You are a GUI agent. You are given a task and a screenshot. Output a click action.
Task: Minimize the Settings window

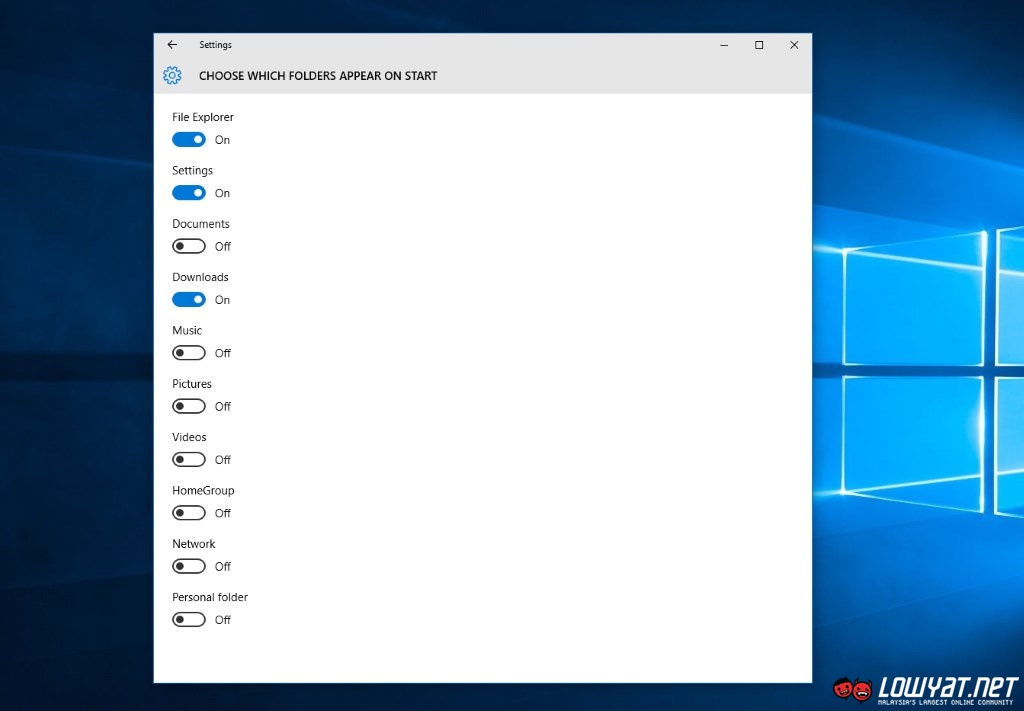pos(724,45)
